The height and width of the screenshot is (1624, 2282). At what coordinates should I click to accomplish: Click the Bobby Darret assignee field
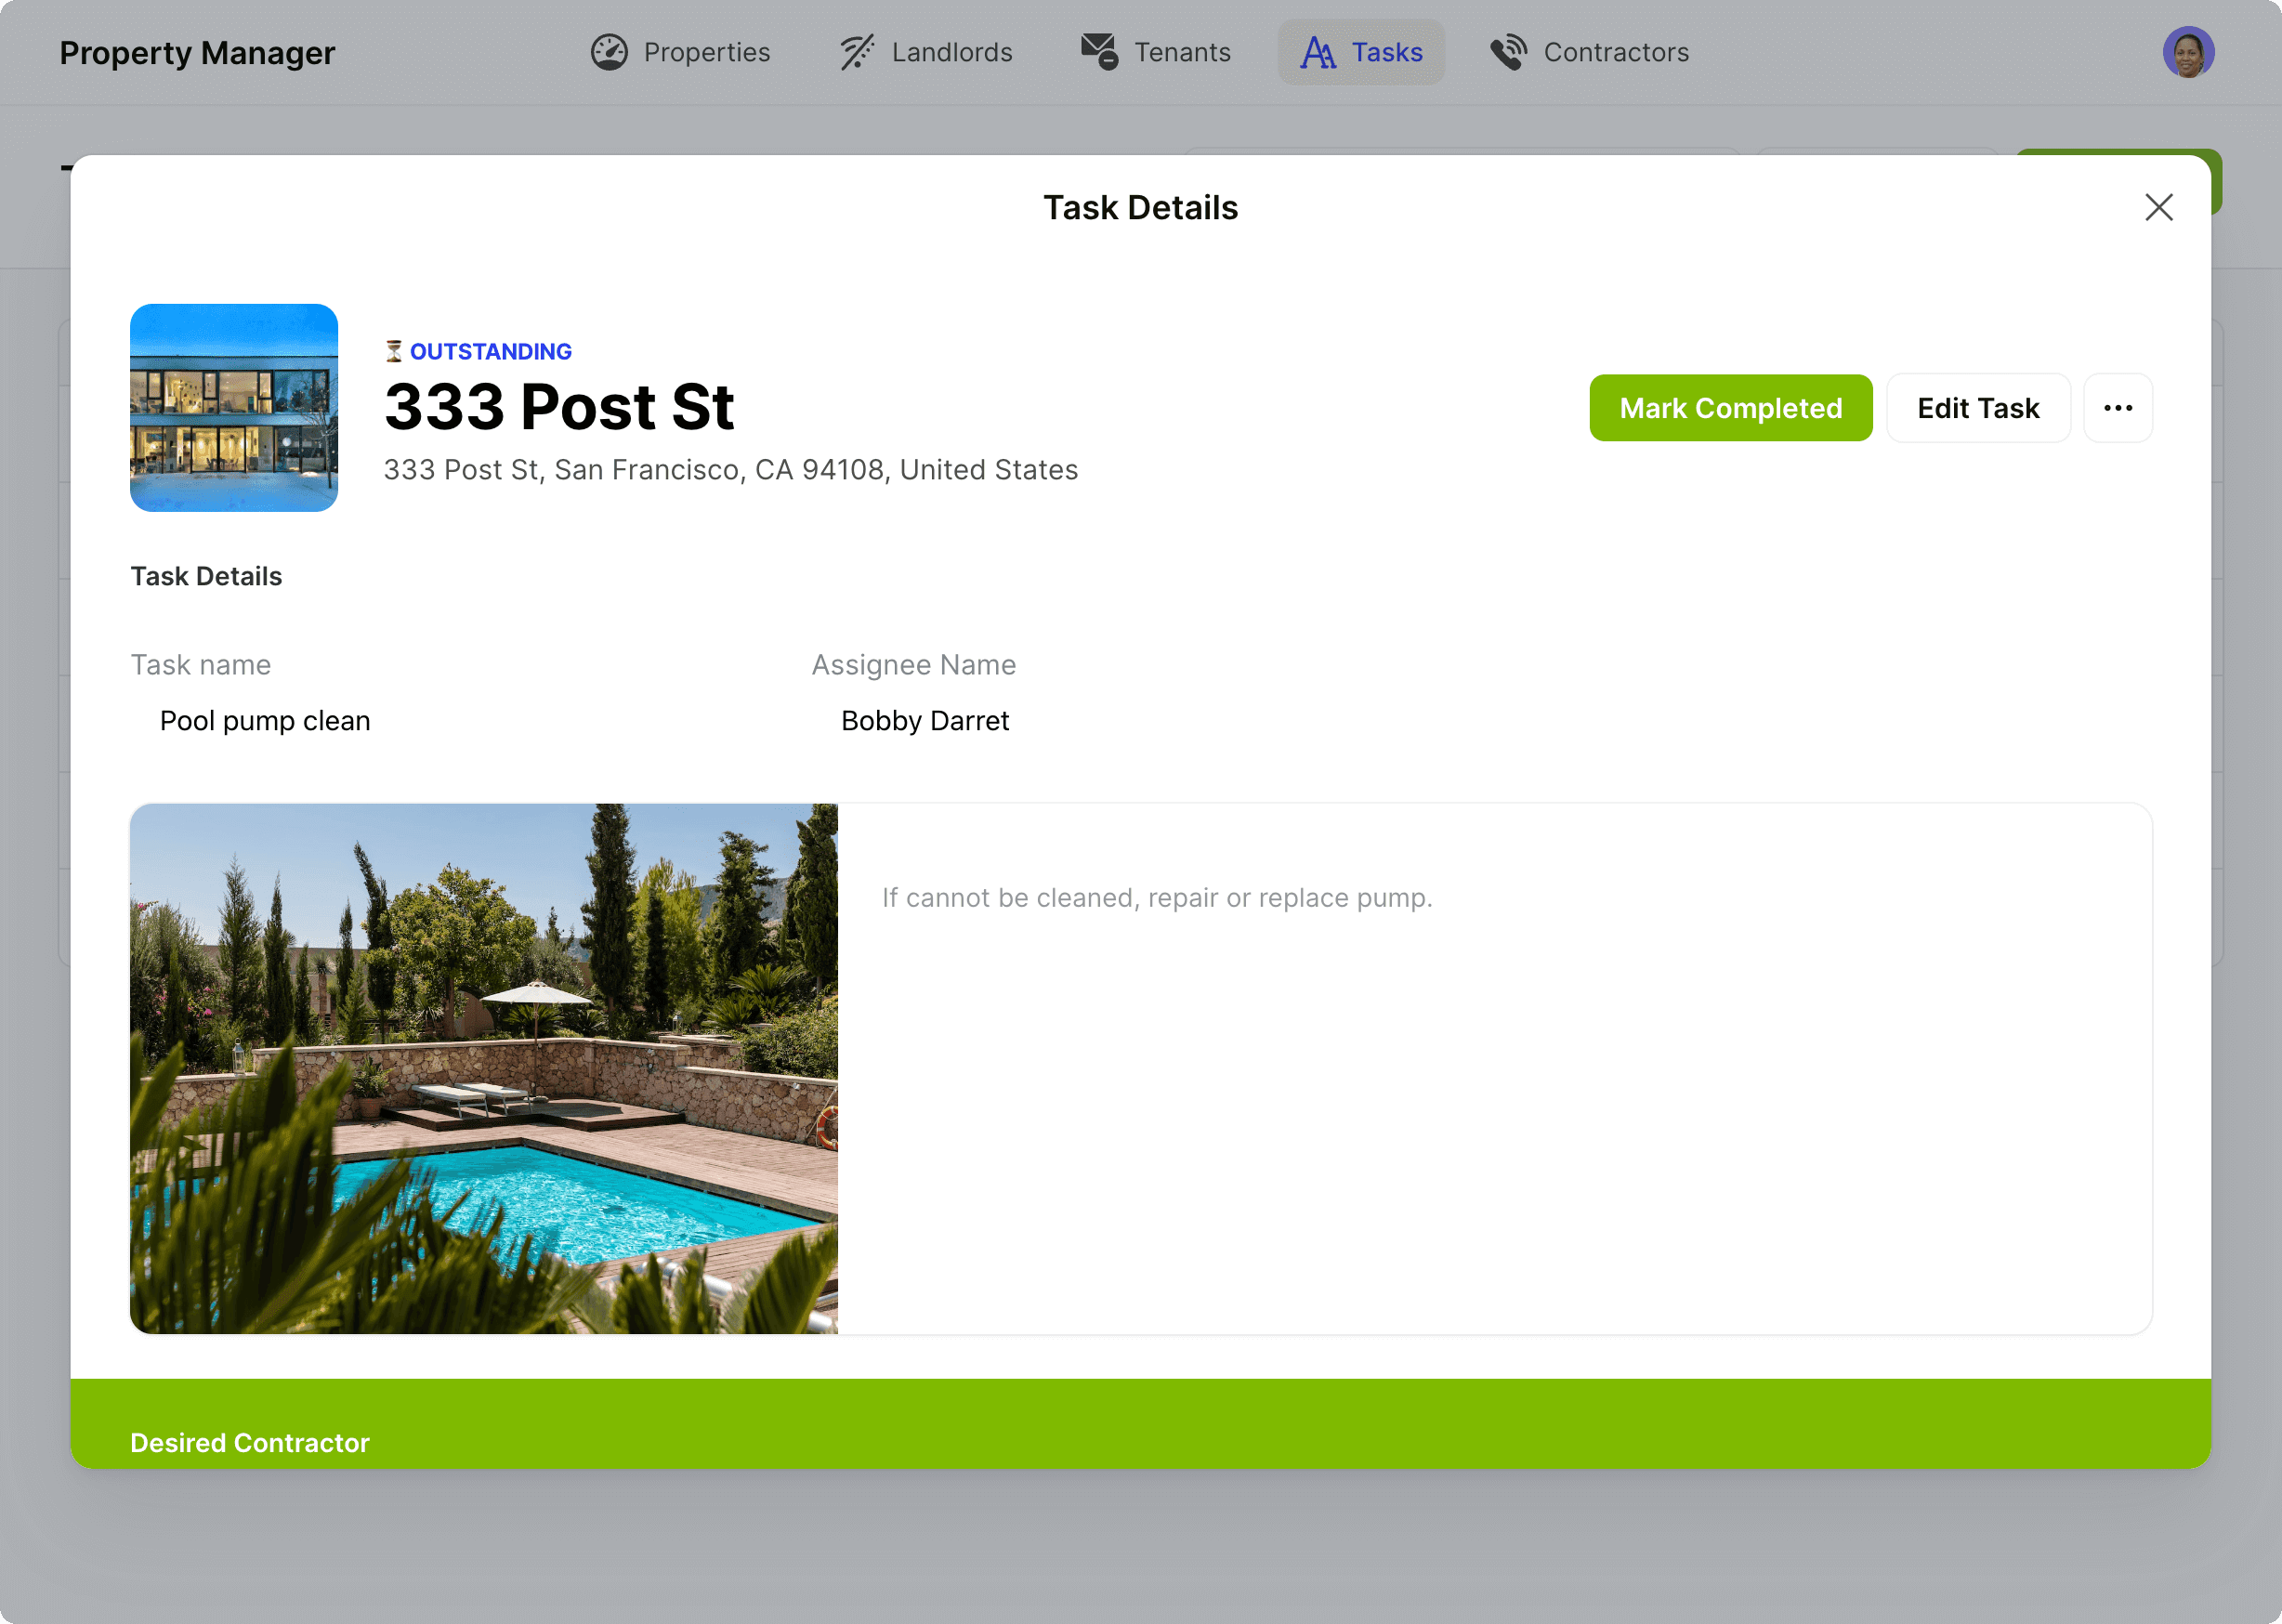click(x=925, y=721)
